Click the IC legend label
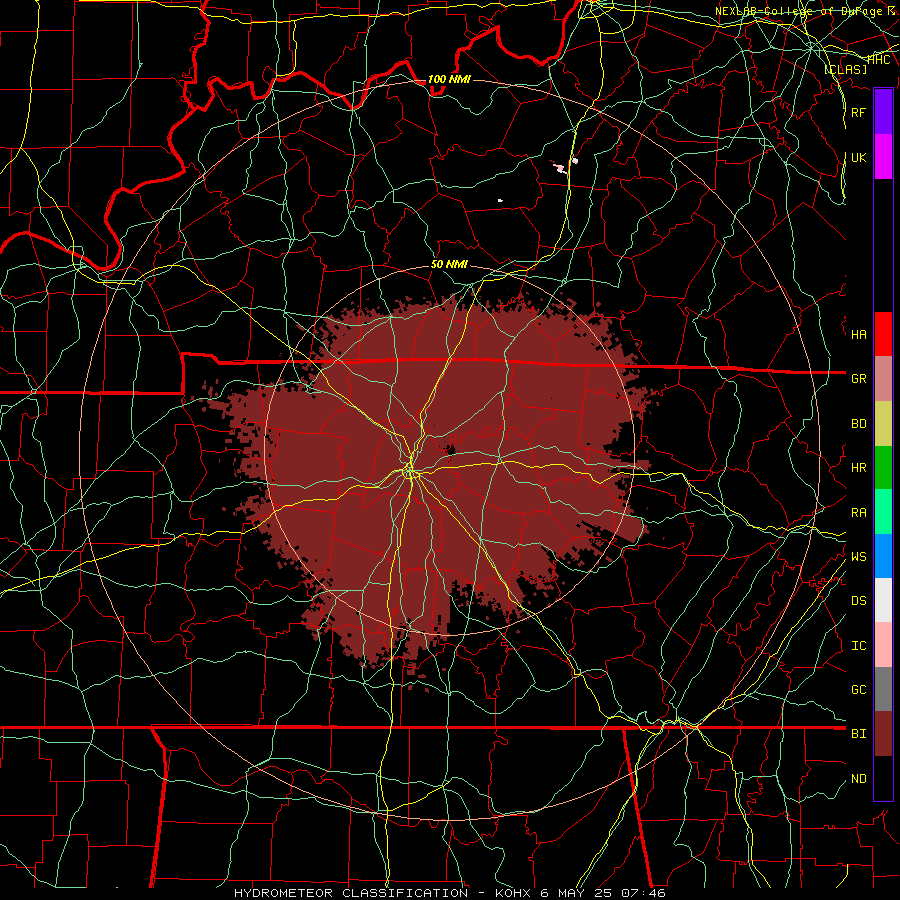 (858, 645)
